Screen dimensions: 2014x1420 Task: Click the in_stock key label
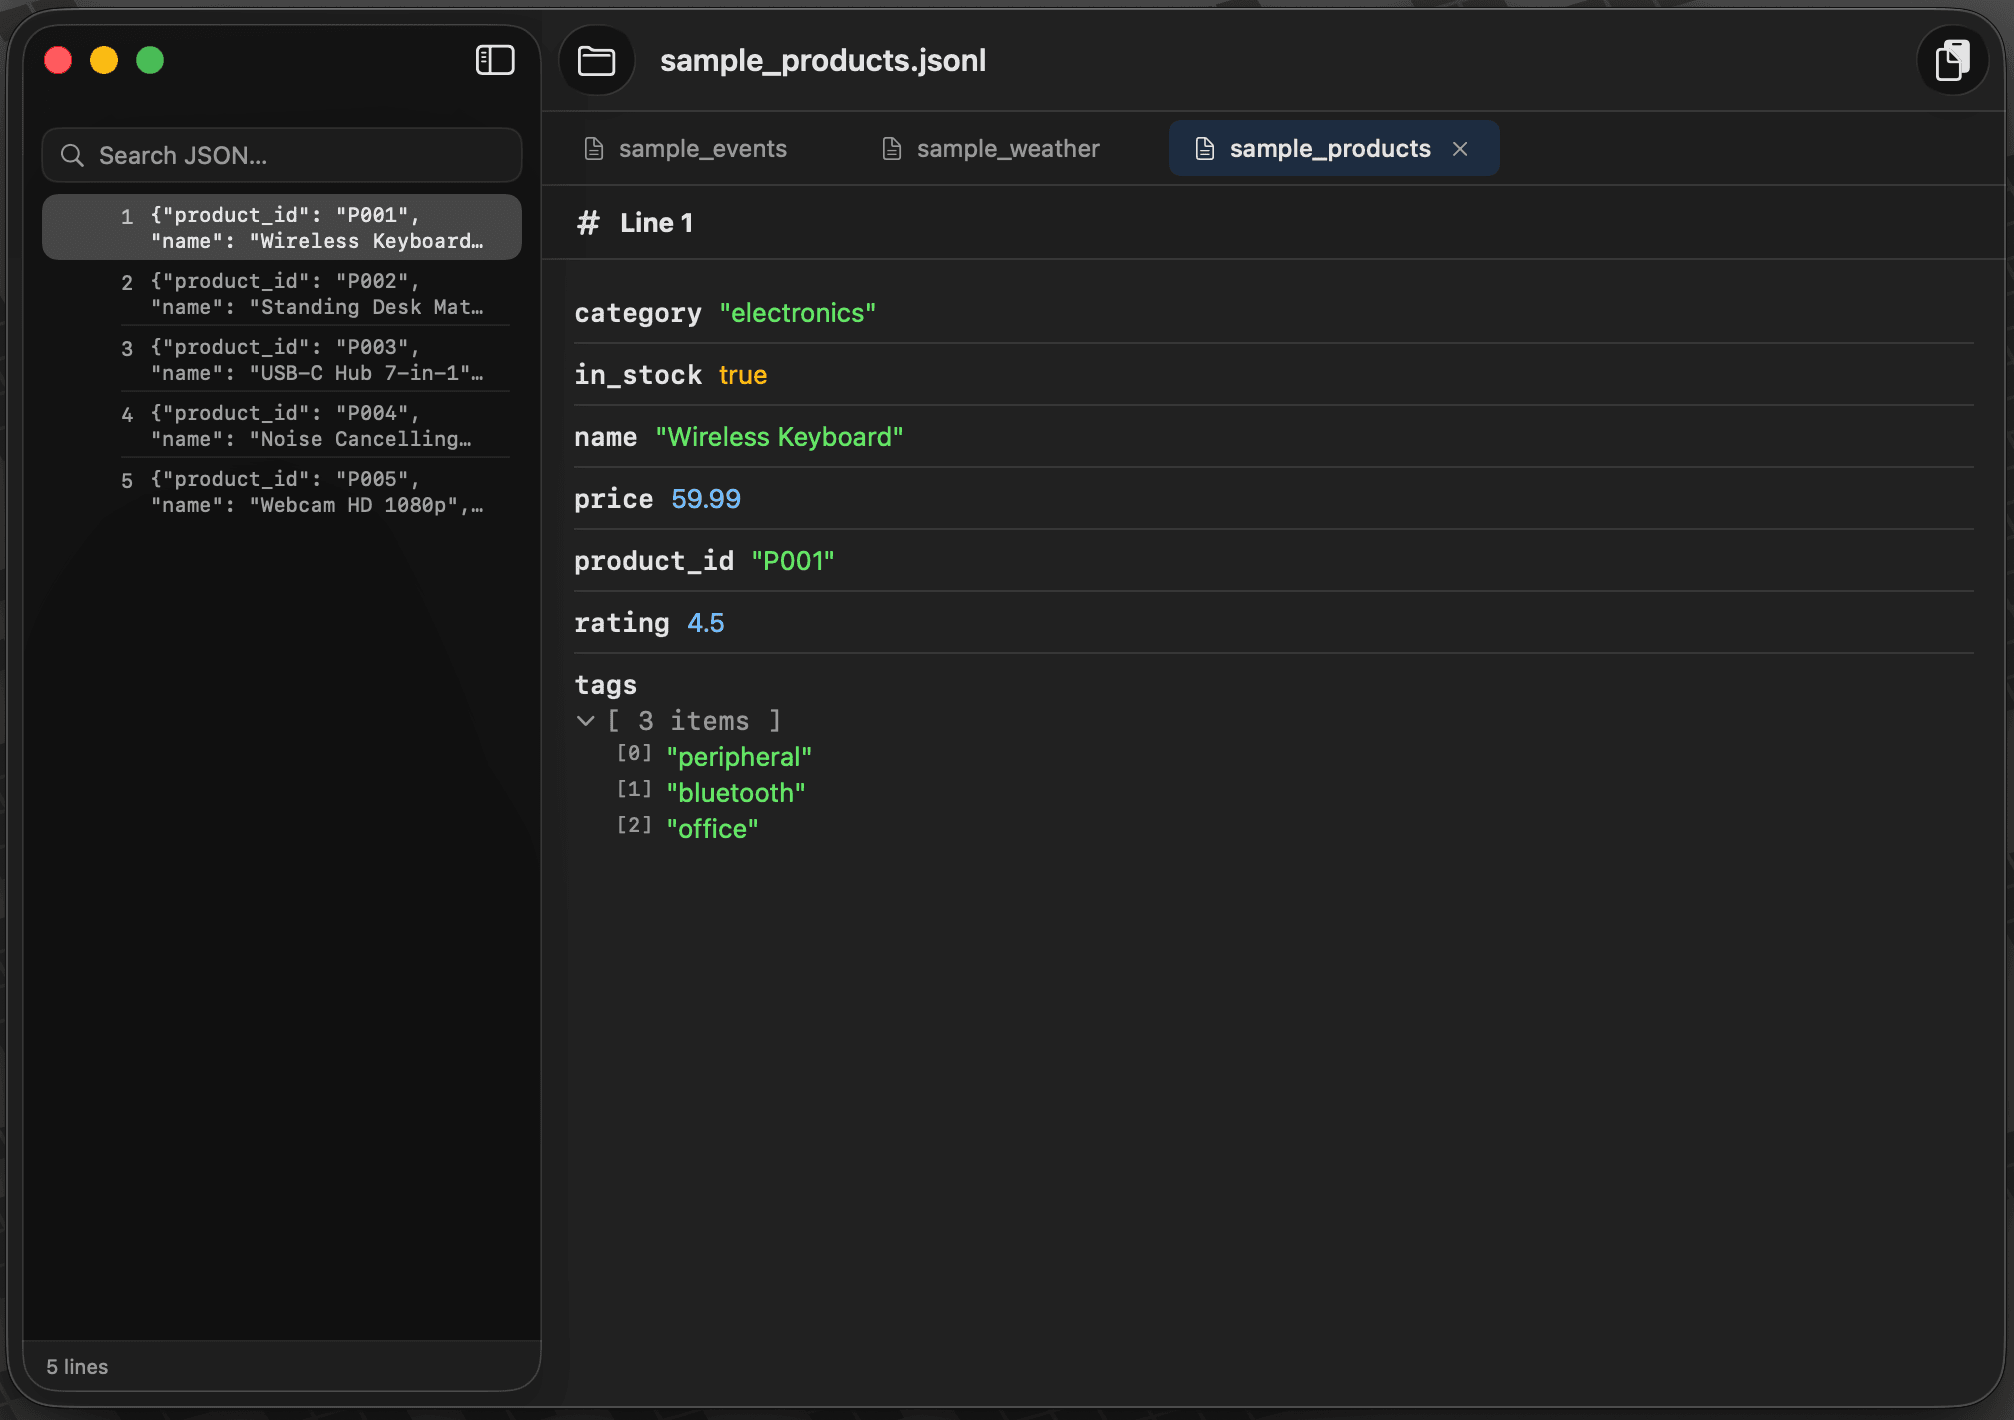[x=638, y=375]
